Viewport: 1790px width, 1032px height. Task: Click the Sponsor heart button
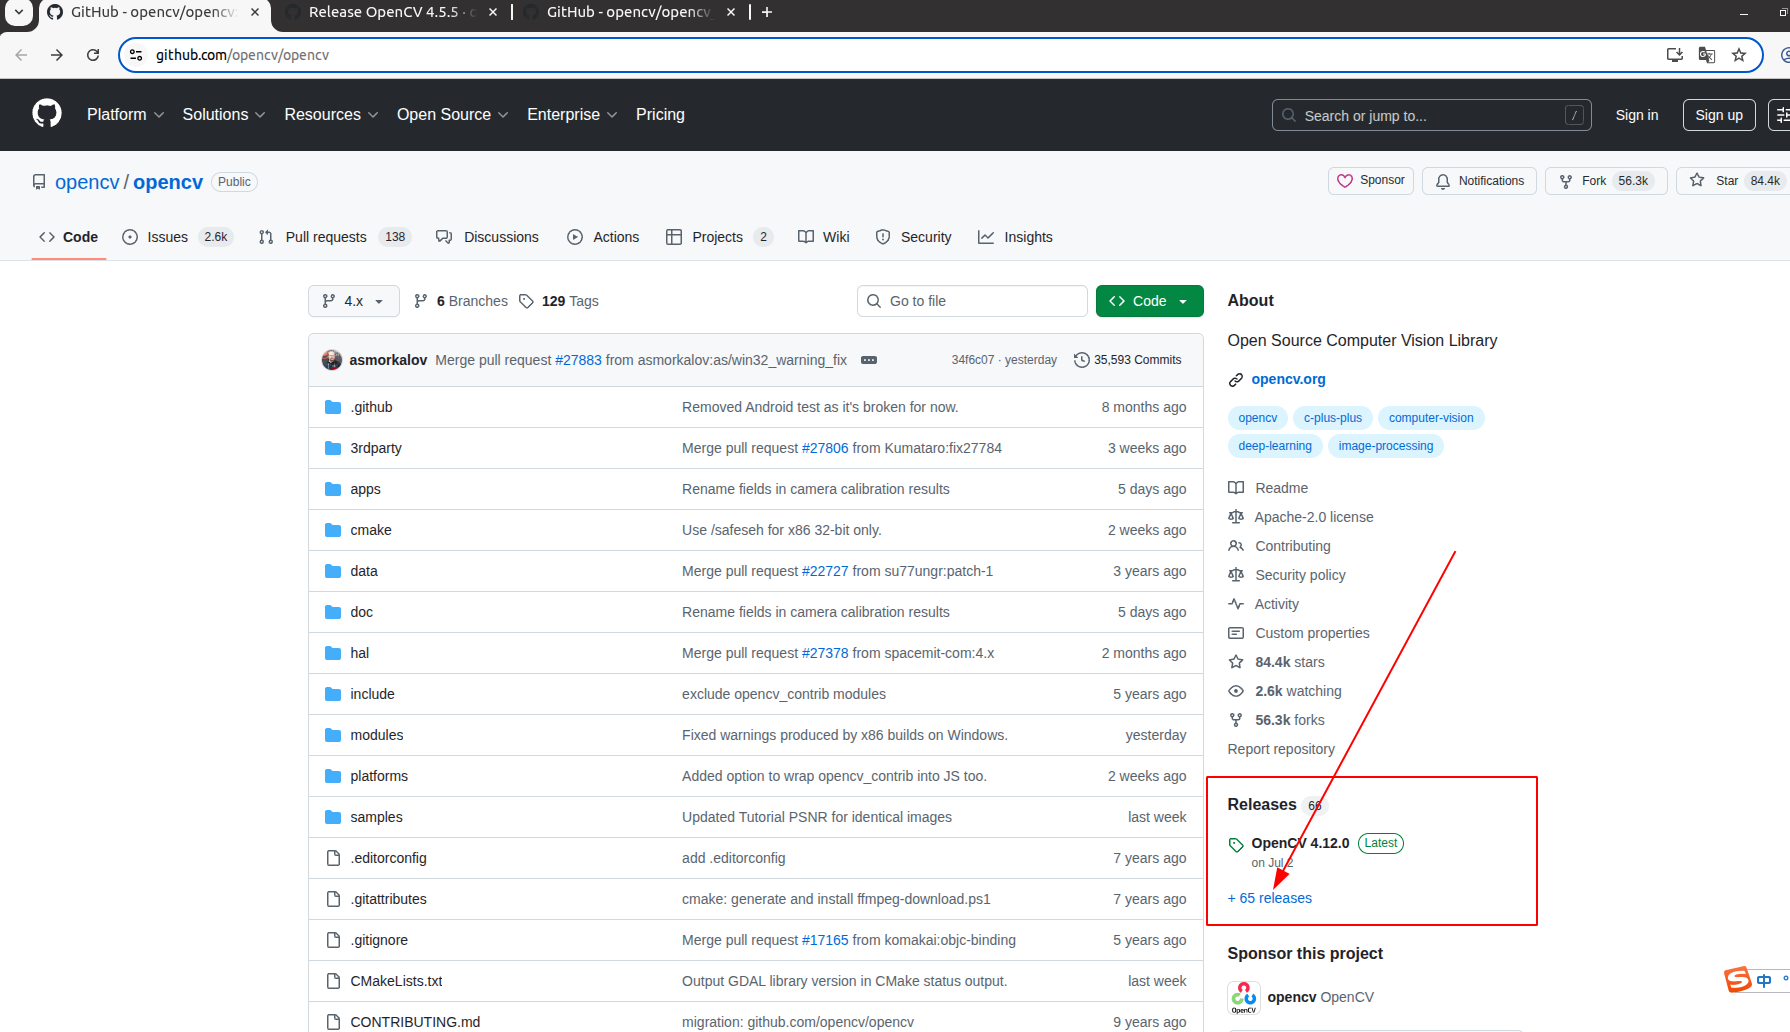click(x=1371, y=181)
